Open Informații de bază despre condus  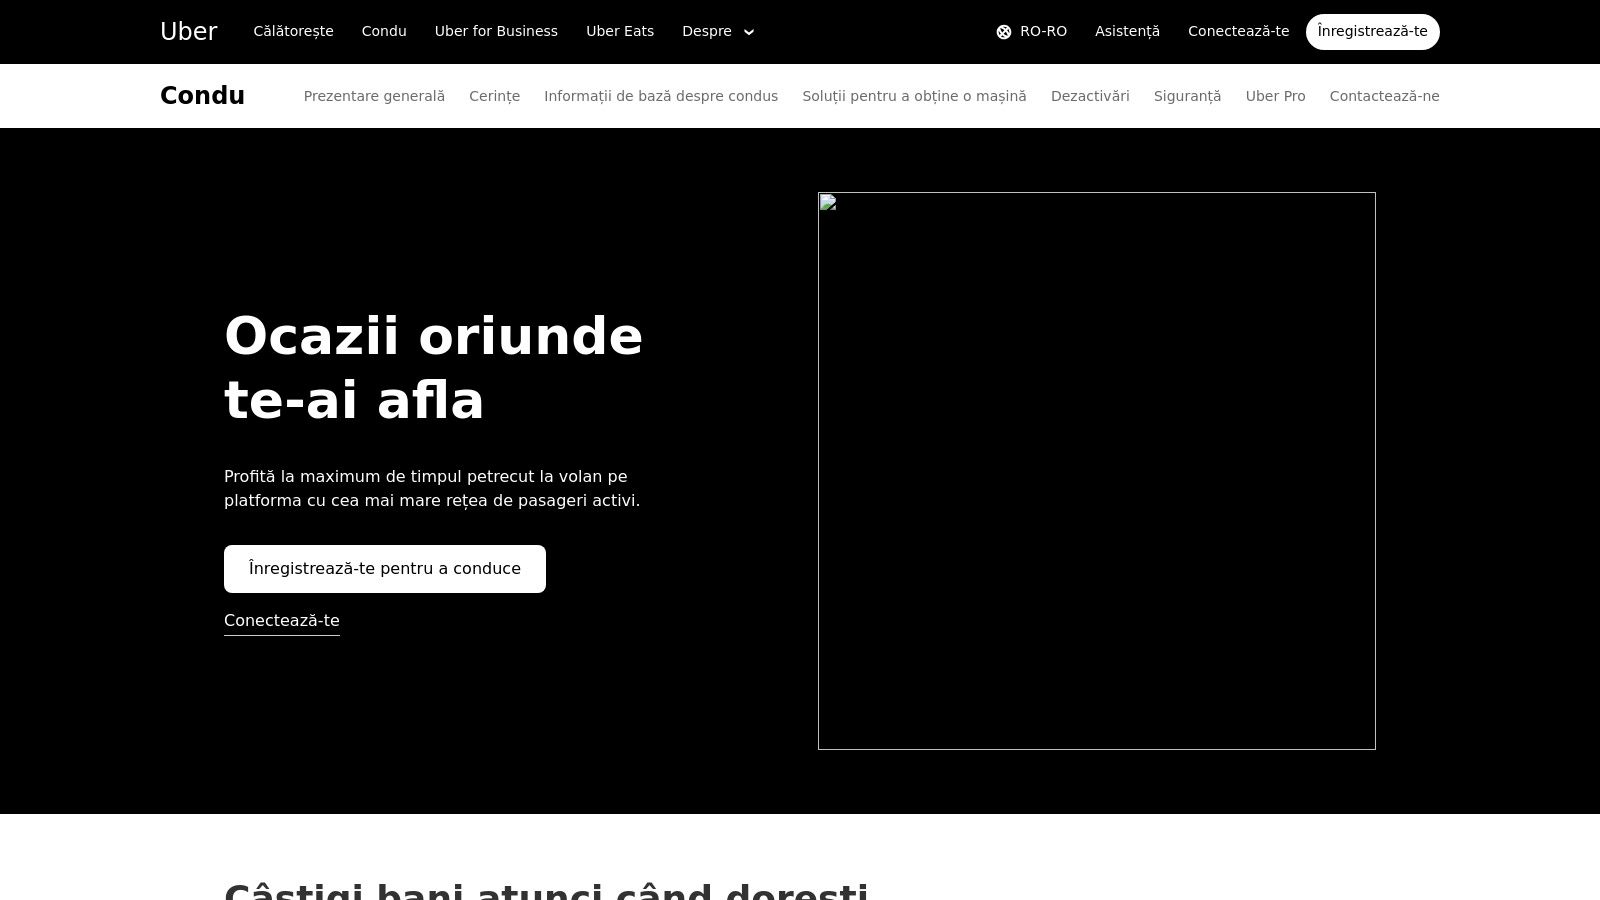(x=661, y=96)
